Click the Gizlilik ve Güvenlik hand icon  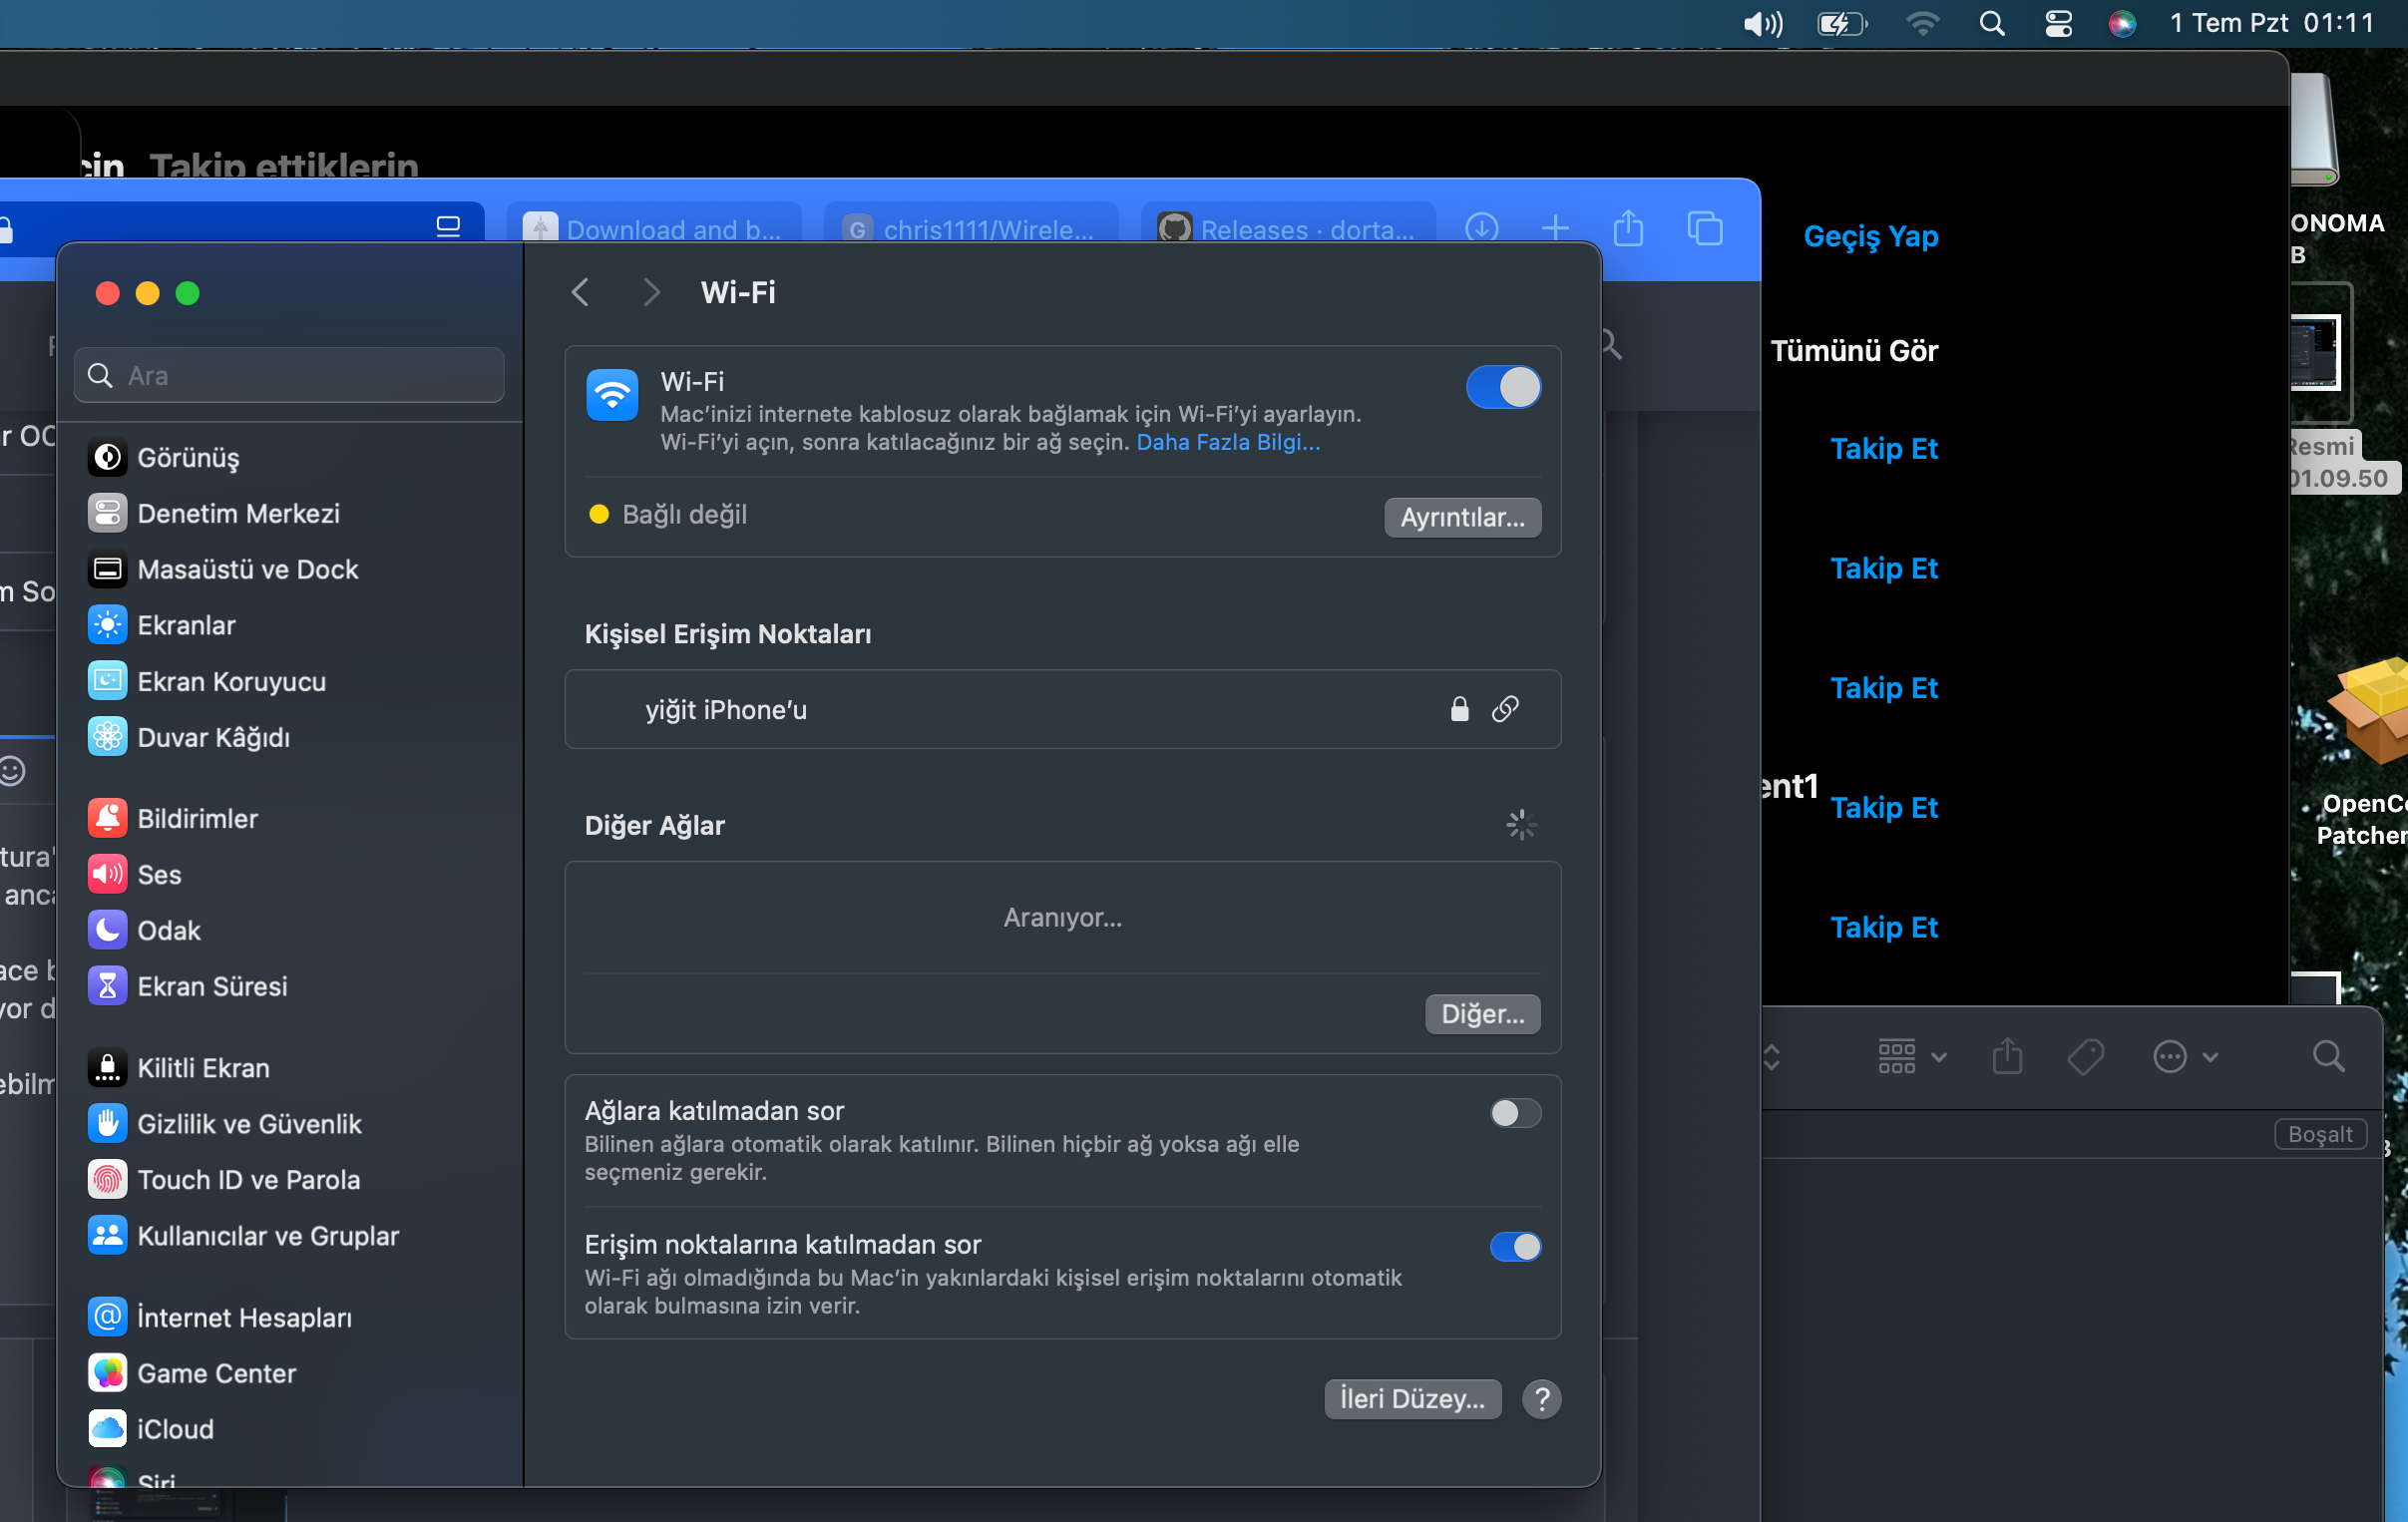click(107, 1124)
